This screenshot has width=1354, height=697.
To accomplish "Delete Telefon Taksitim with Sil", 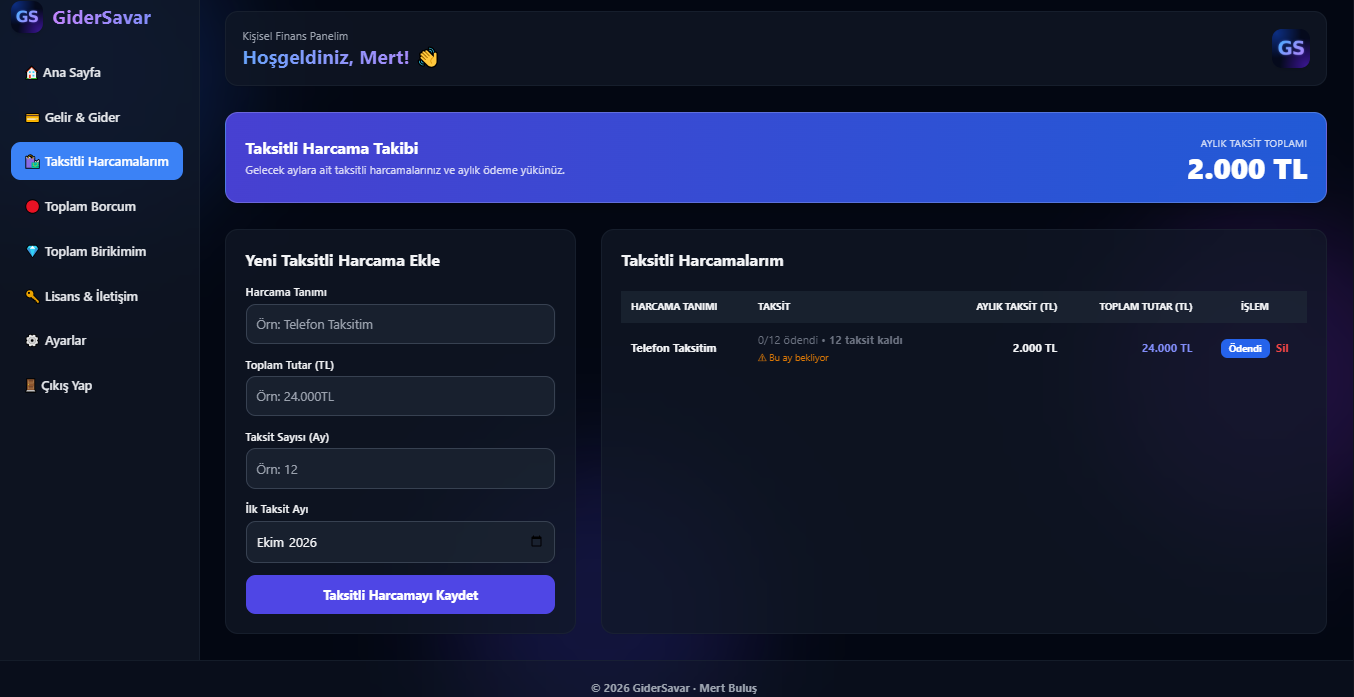I will click(1282, 349).
